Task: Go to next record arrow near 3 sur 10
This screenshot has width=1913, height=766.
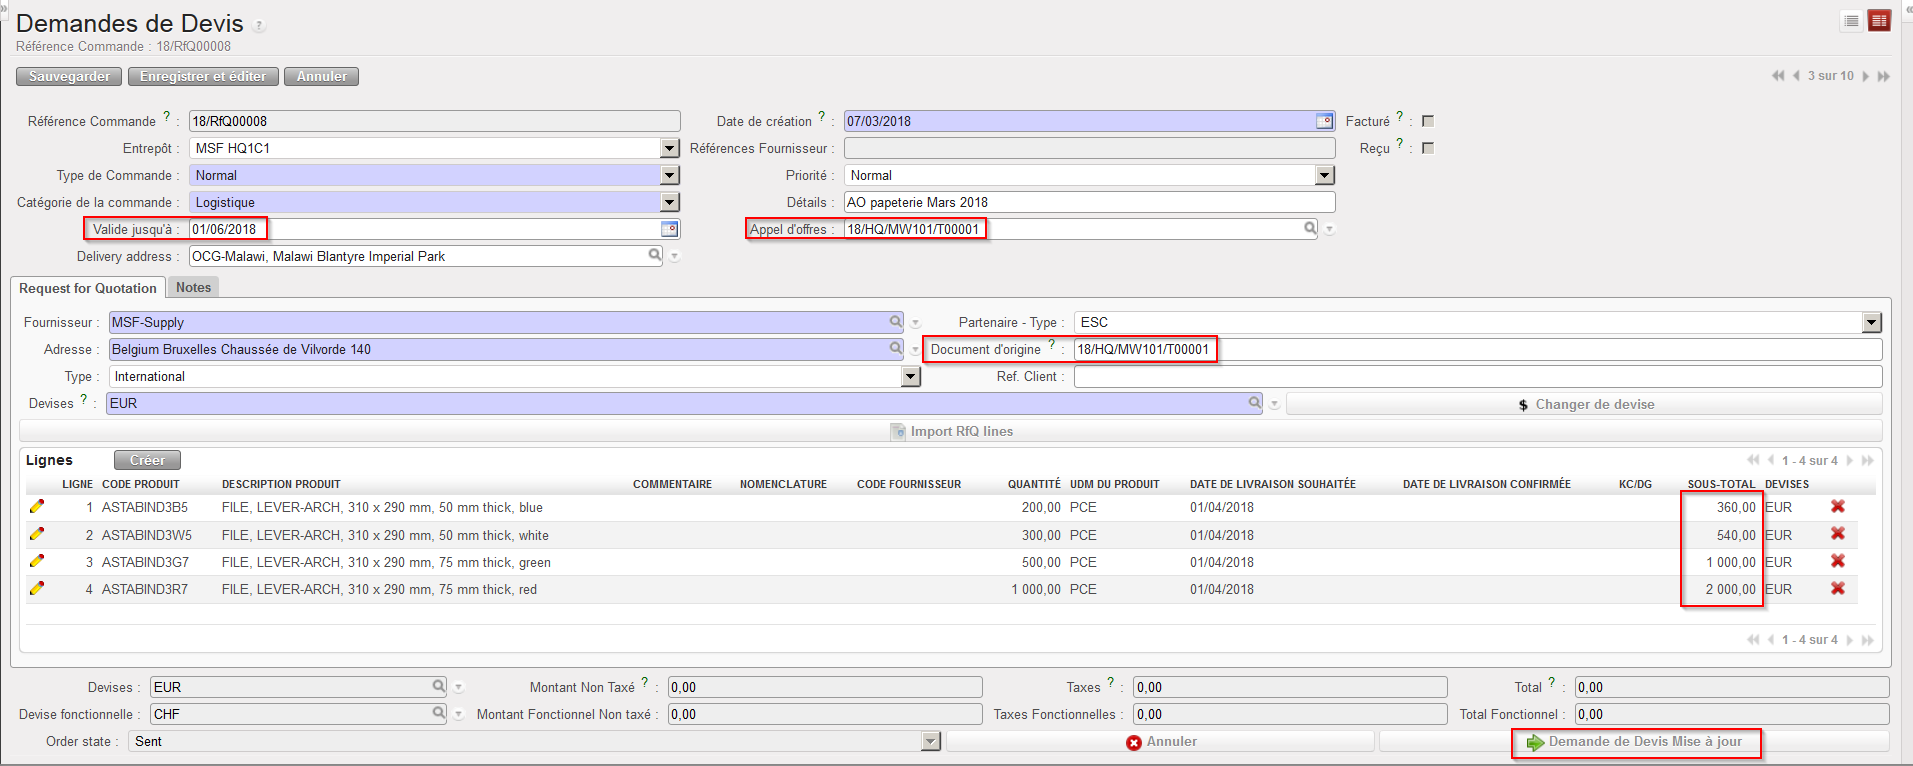Action: pyautogui.click(x=1866, y=76)
